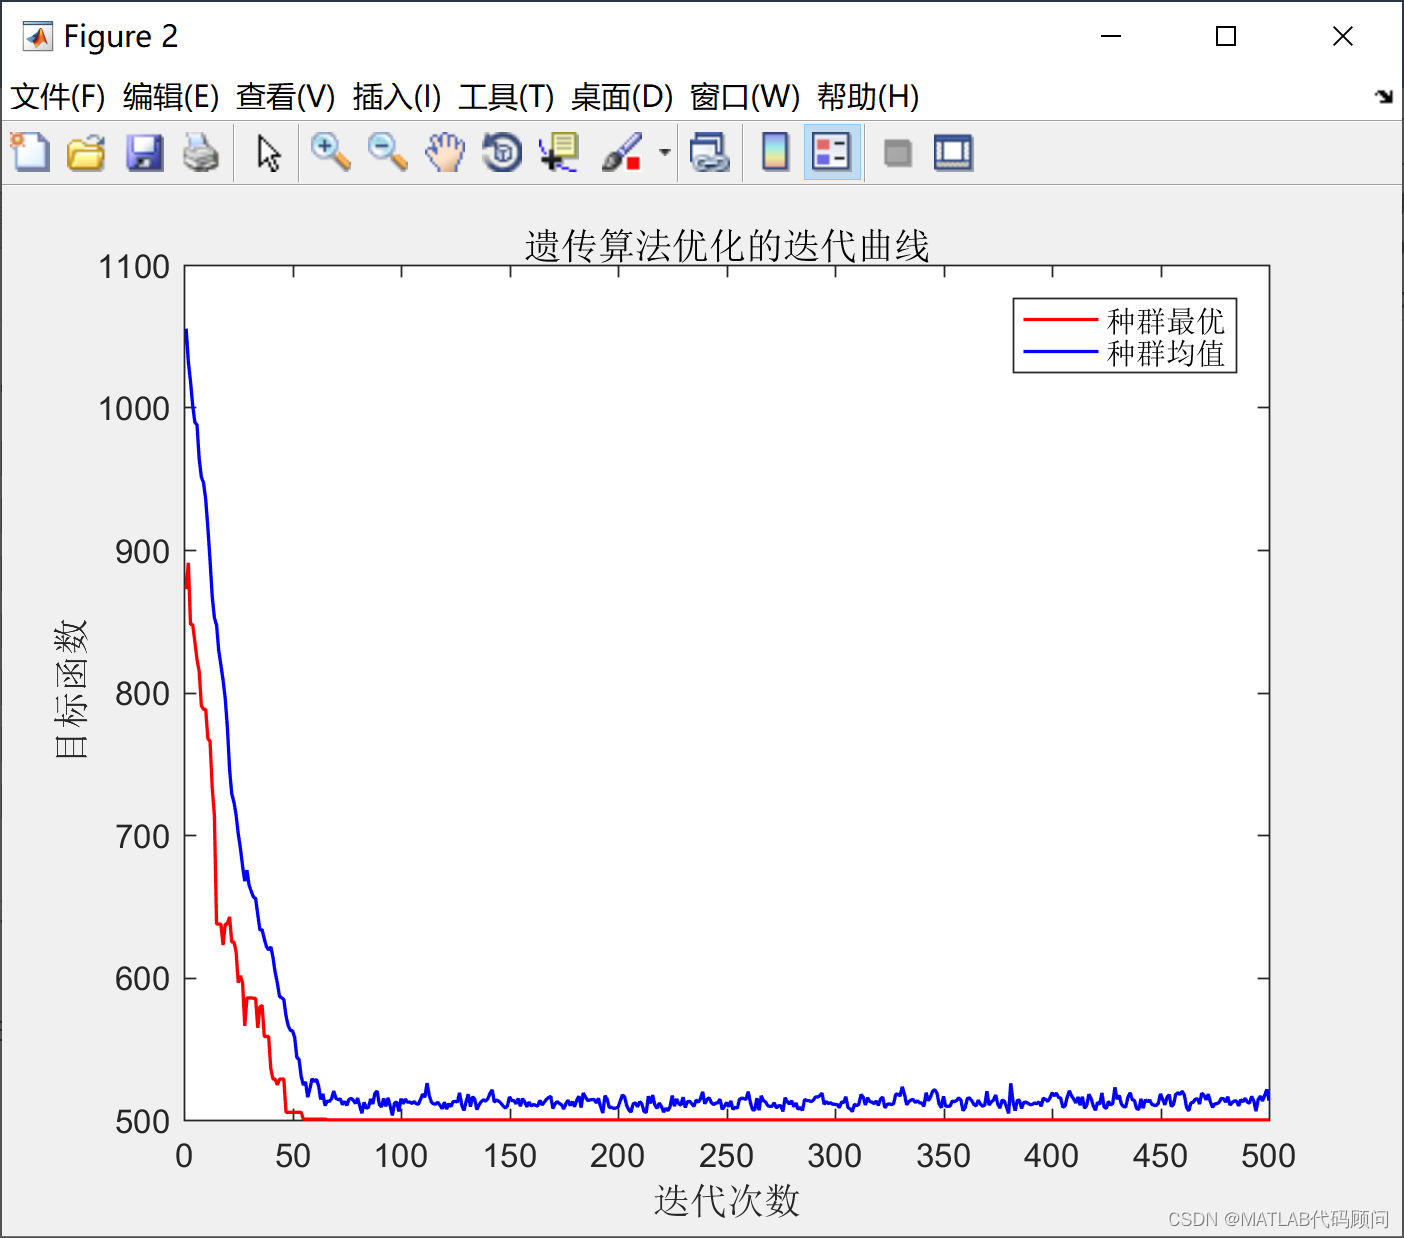Click the Brush/Select Data tool
Image resolution: width=1404 pixels, height=1238 pixels.
click(x=622, y=153)
